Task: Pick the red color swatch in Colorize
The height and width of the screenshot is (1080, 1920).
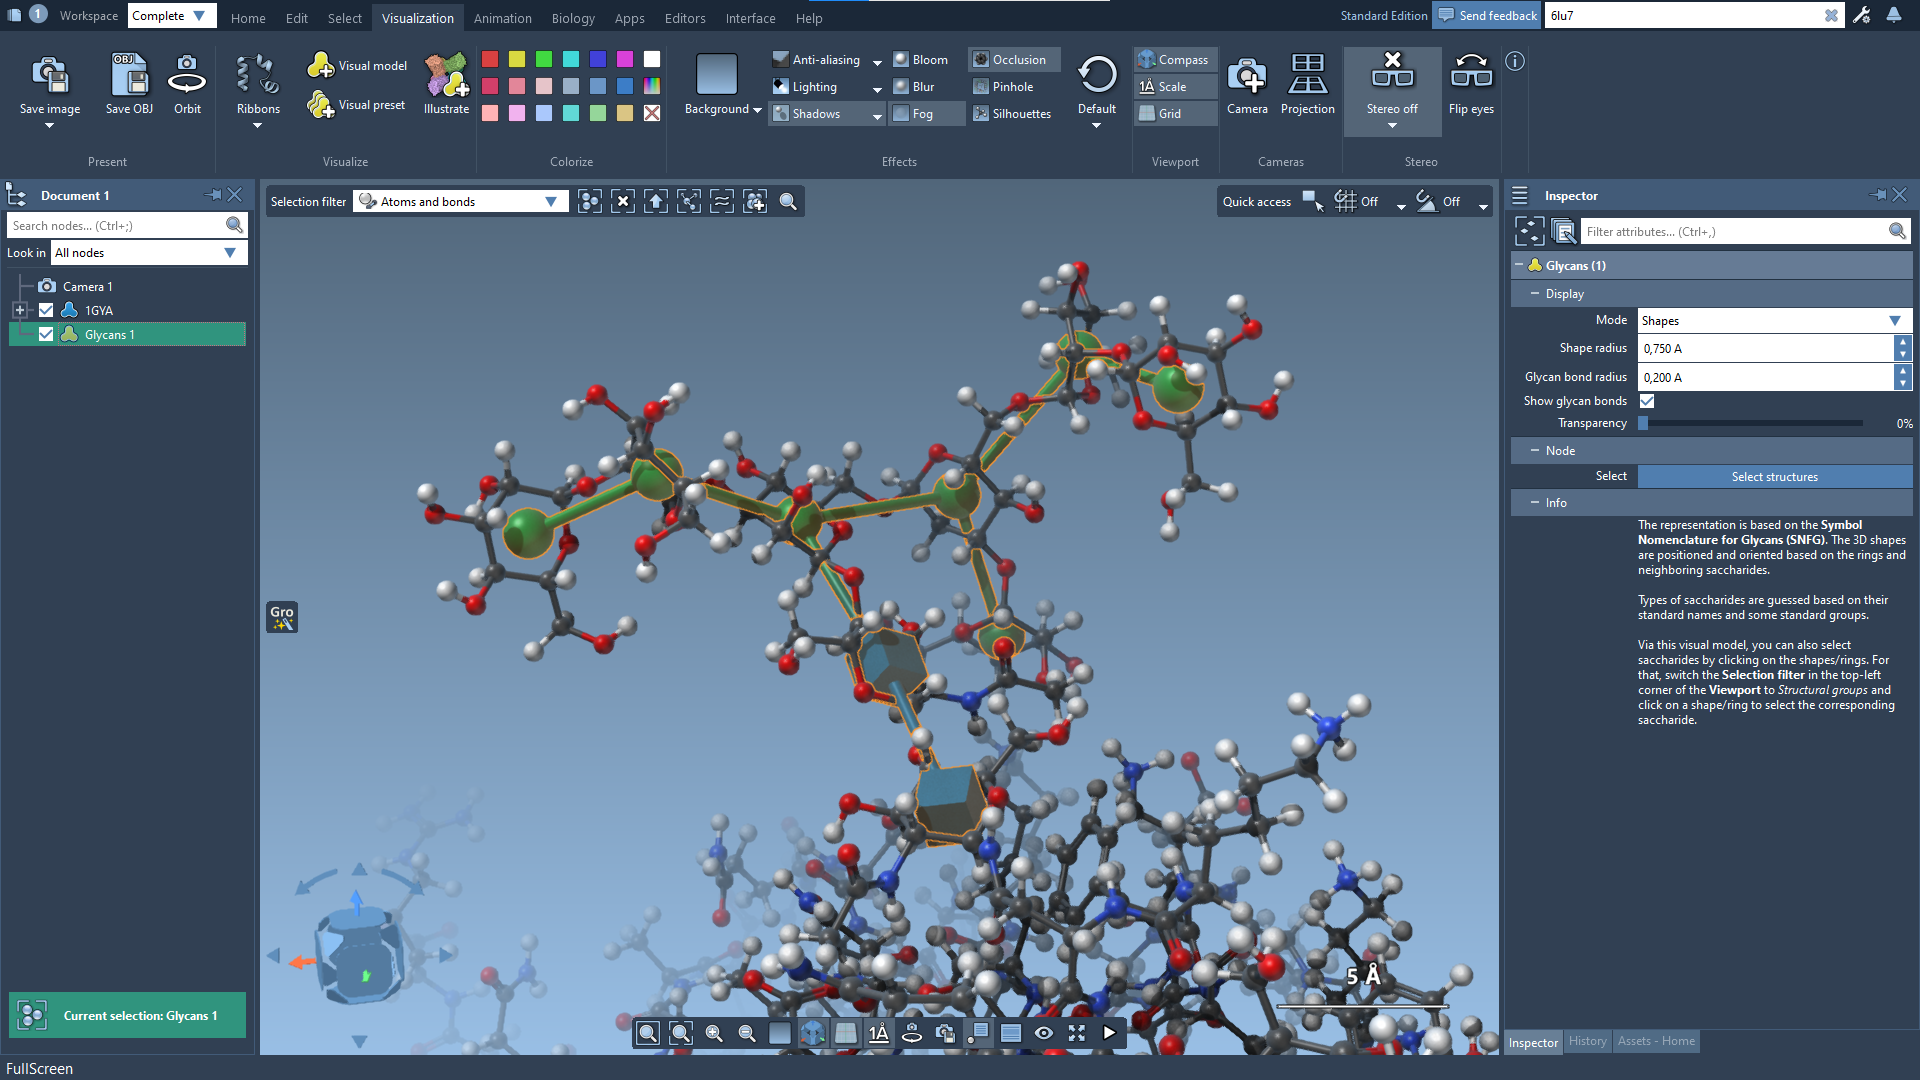Action: pos(490,59)
